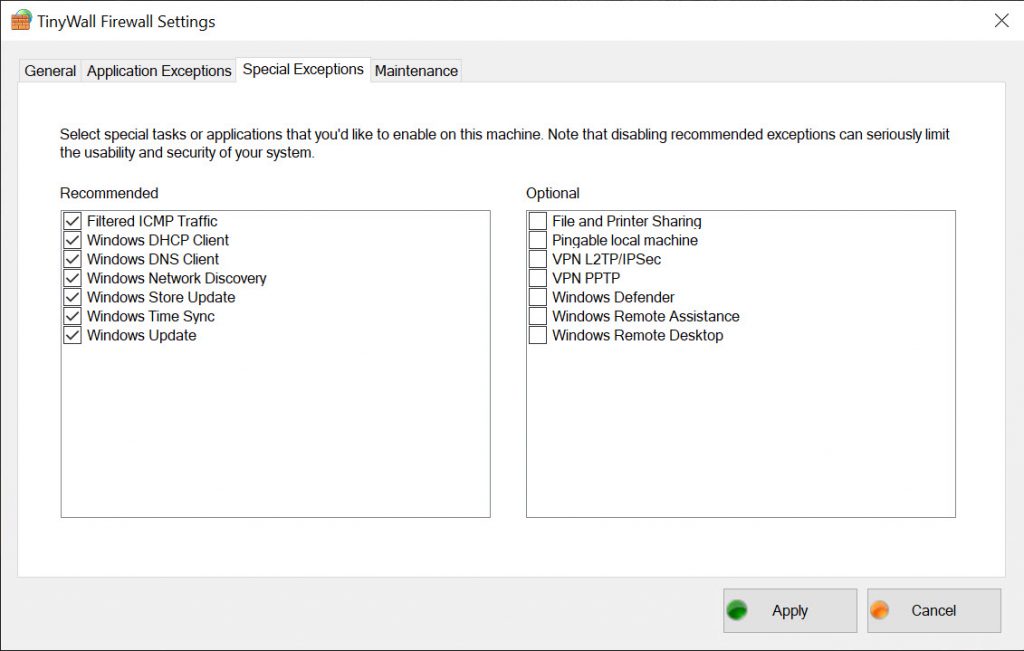Go to the Maintenance tab

pos(416,71)
